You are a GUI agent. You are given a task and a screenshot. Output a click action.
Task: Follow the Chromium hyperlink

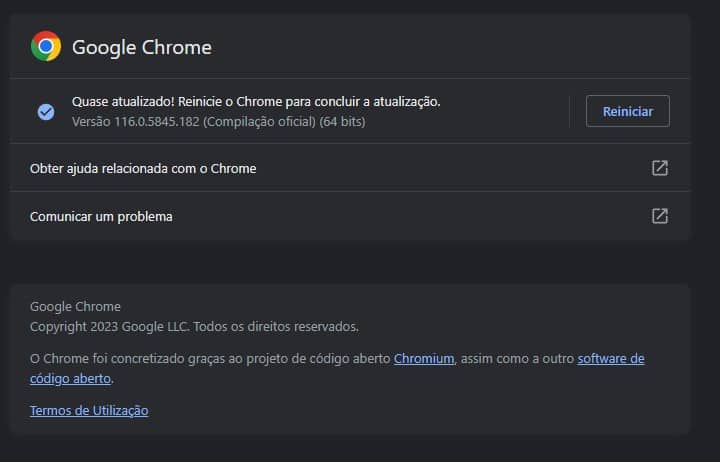pyautogui.click(x=424, y=359)
